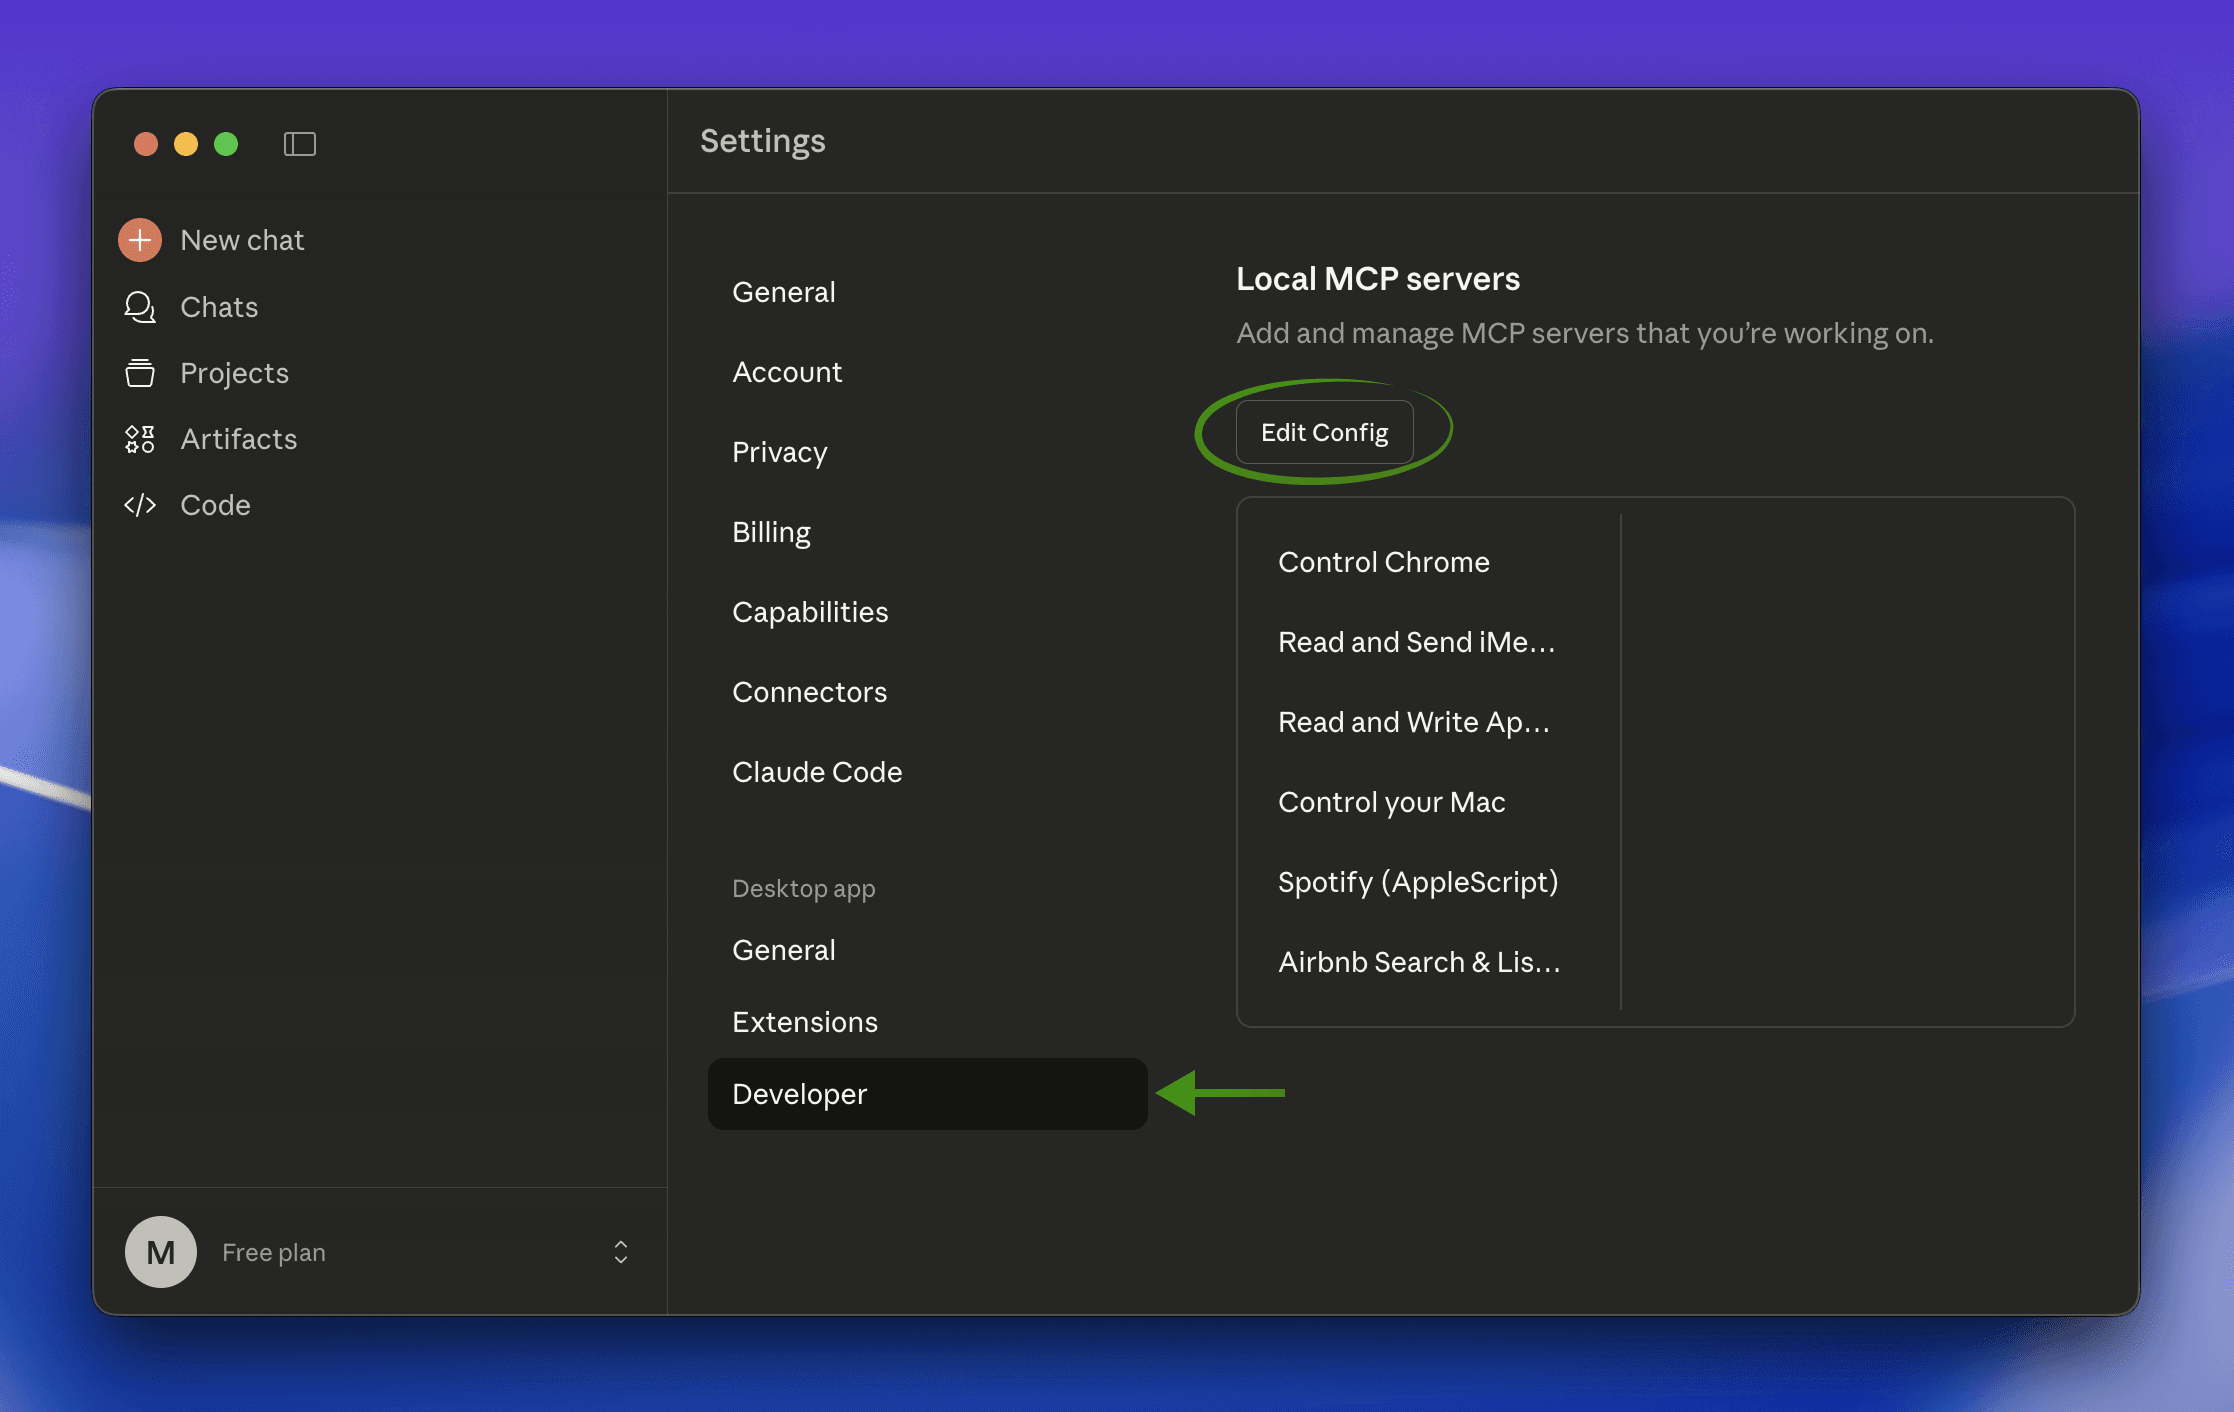Click the Projects folder icon

140,373
